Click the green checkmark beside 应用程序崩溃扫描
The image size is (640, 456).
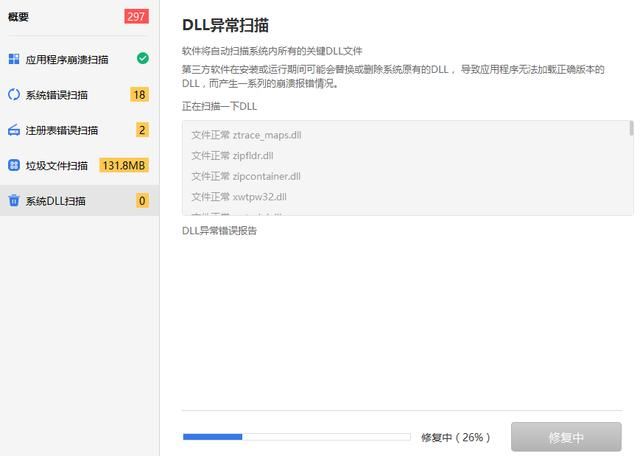[143, 58]
